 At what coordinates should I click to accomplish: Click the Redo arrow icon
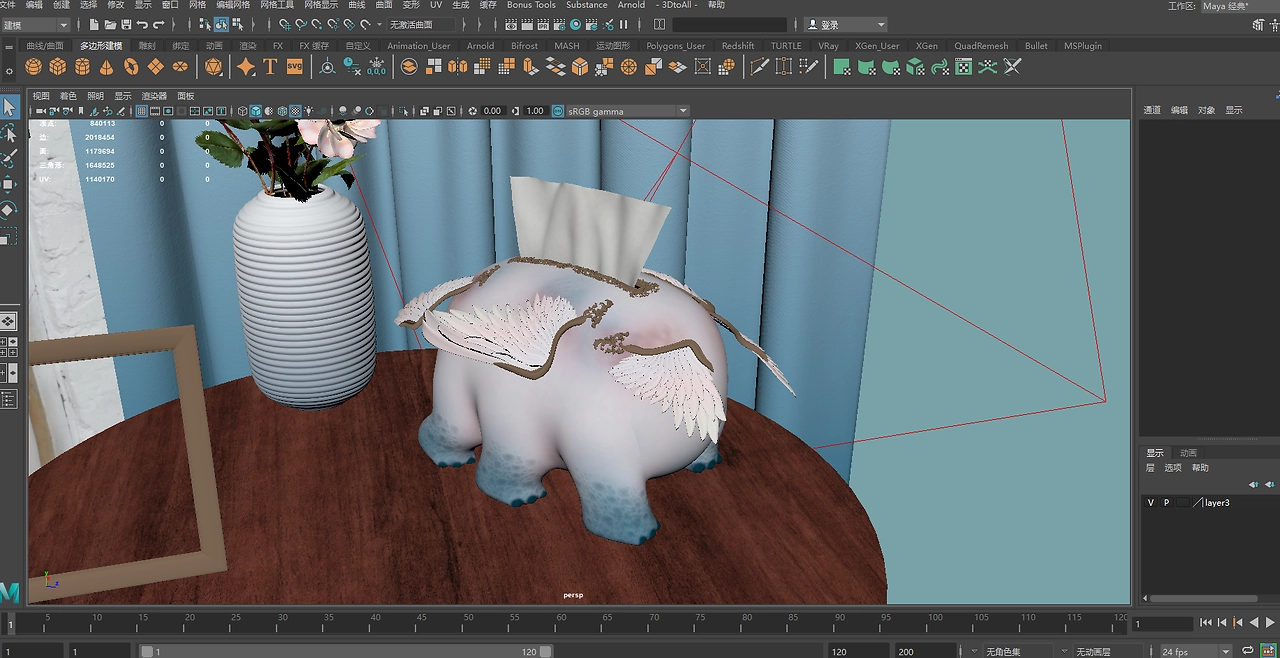[158, 24]
